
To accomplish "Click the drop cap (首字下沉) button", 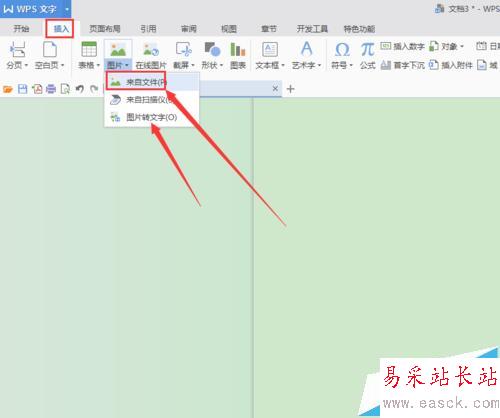I will (x=402, y=65).
